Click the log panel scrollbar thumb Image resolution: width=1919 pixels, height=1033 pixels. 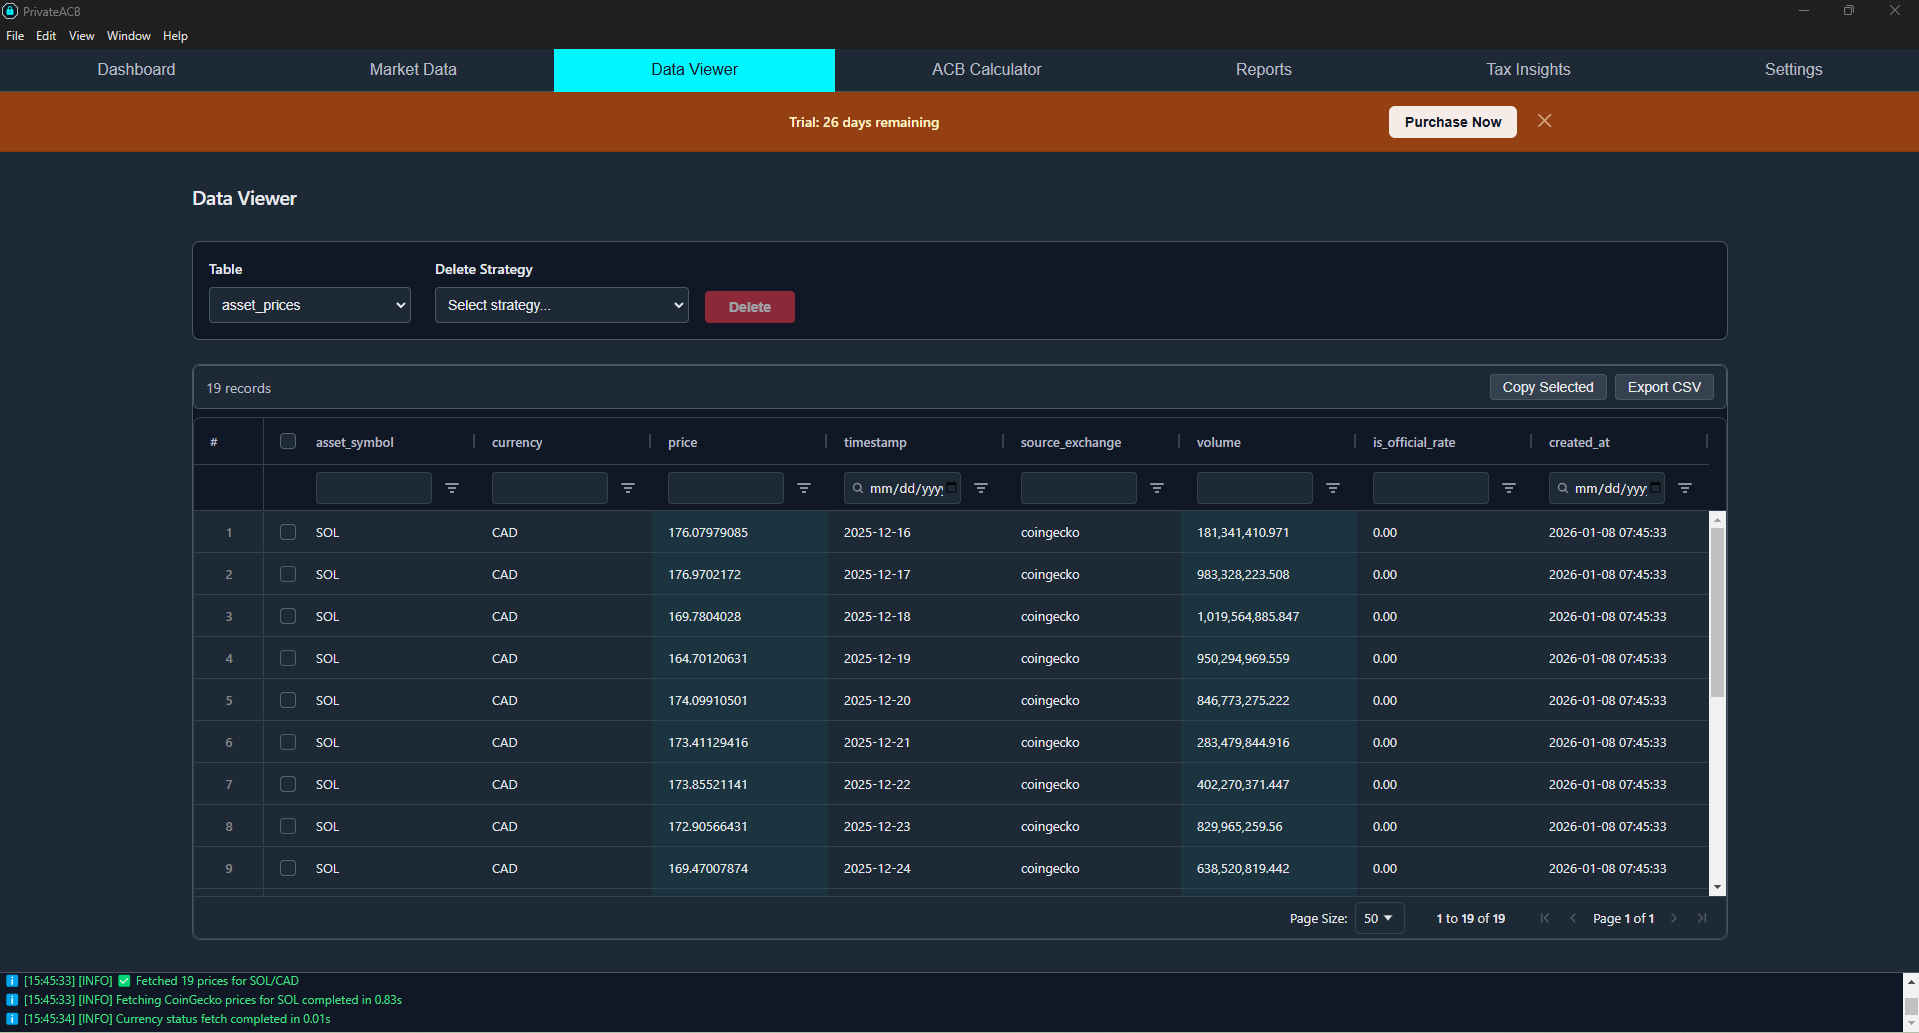click(1911, 1007)
